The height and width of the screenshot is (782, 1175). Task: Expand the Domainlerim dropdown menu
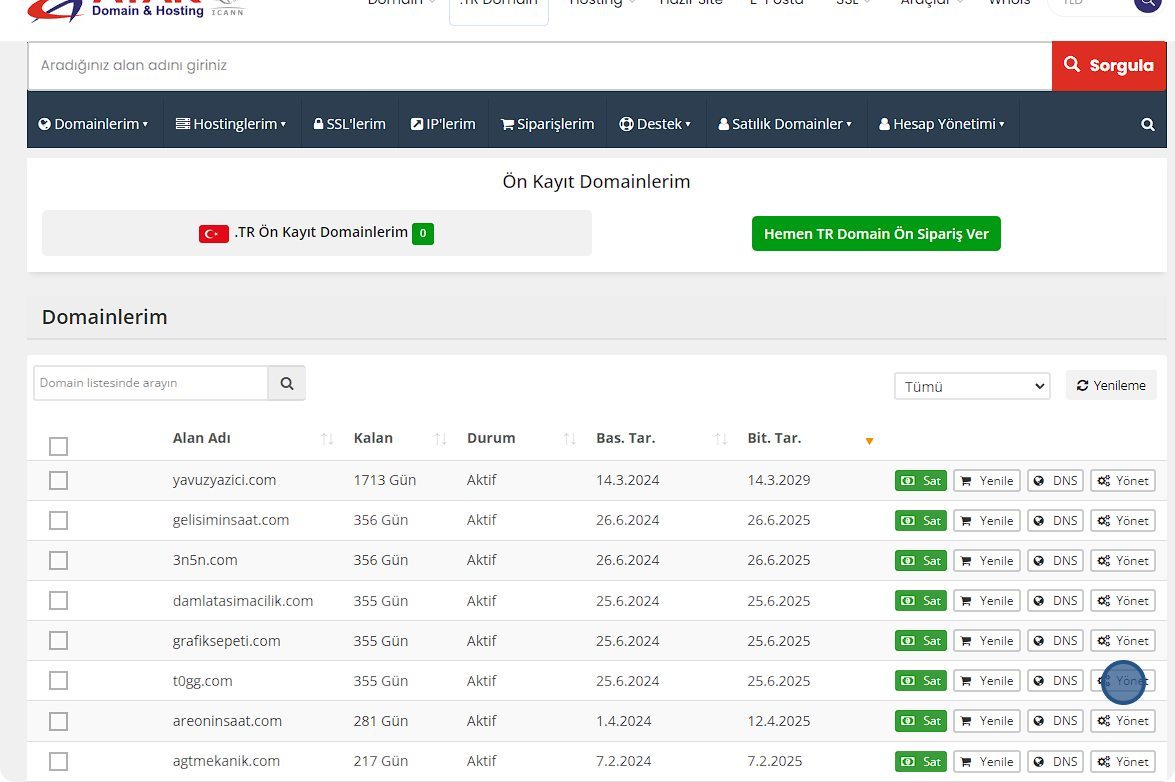(94, 124)
